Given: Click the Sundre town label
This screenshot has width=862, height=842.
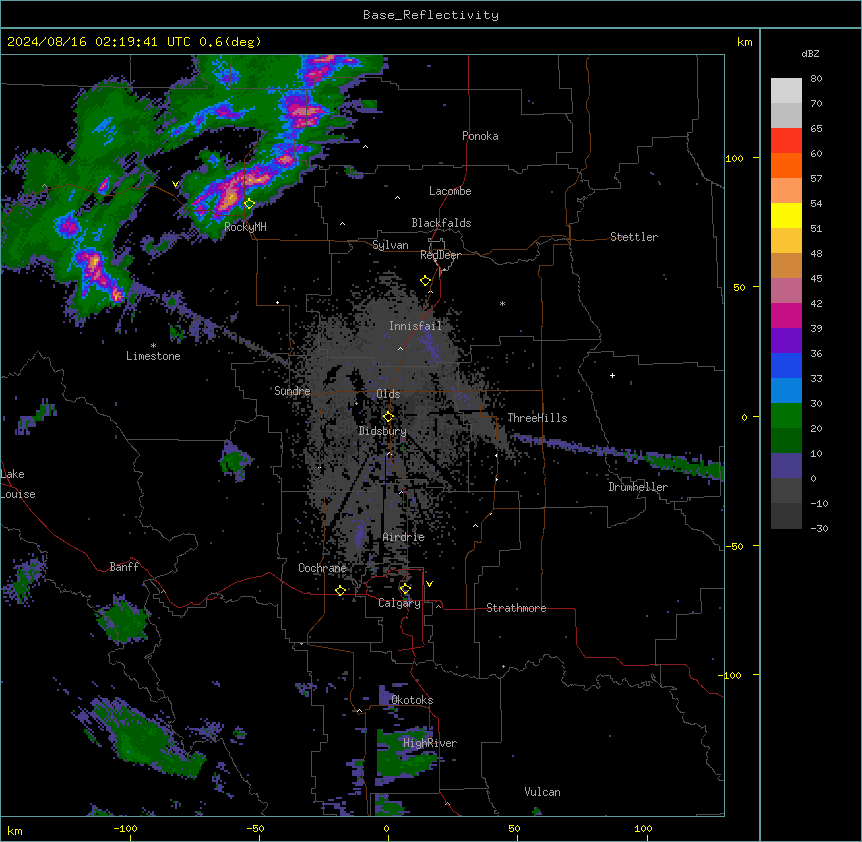Looking at the screenshot, I should point(292,391).
